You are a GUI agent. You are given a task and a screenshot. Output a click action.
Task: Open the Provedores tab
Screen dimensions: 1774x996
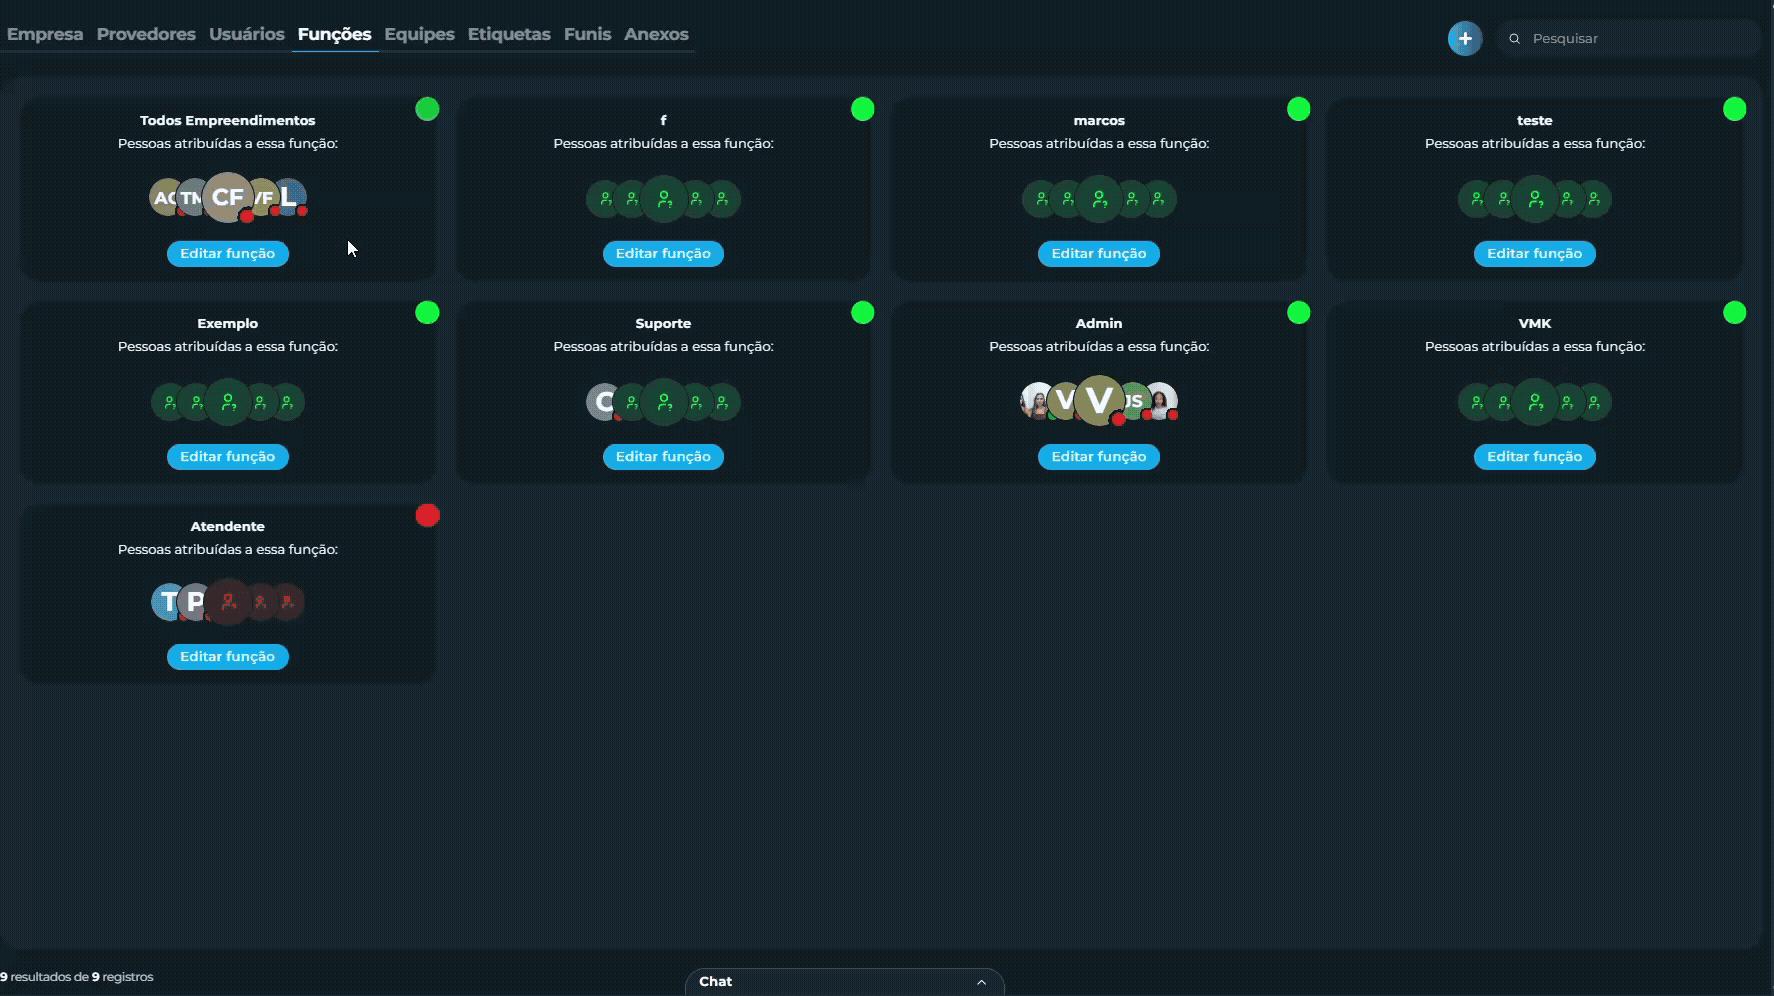click(146, 34)
